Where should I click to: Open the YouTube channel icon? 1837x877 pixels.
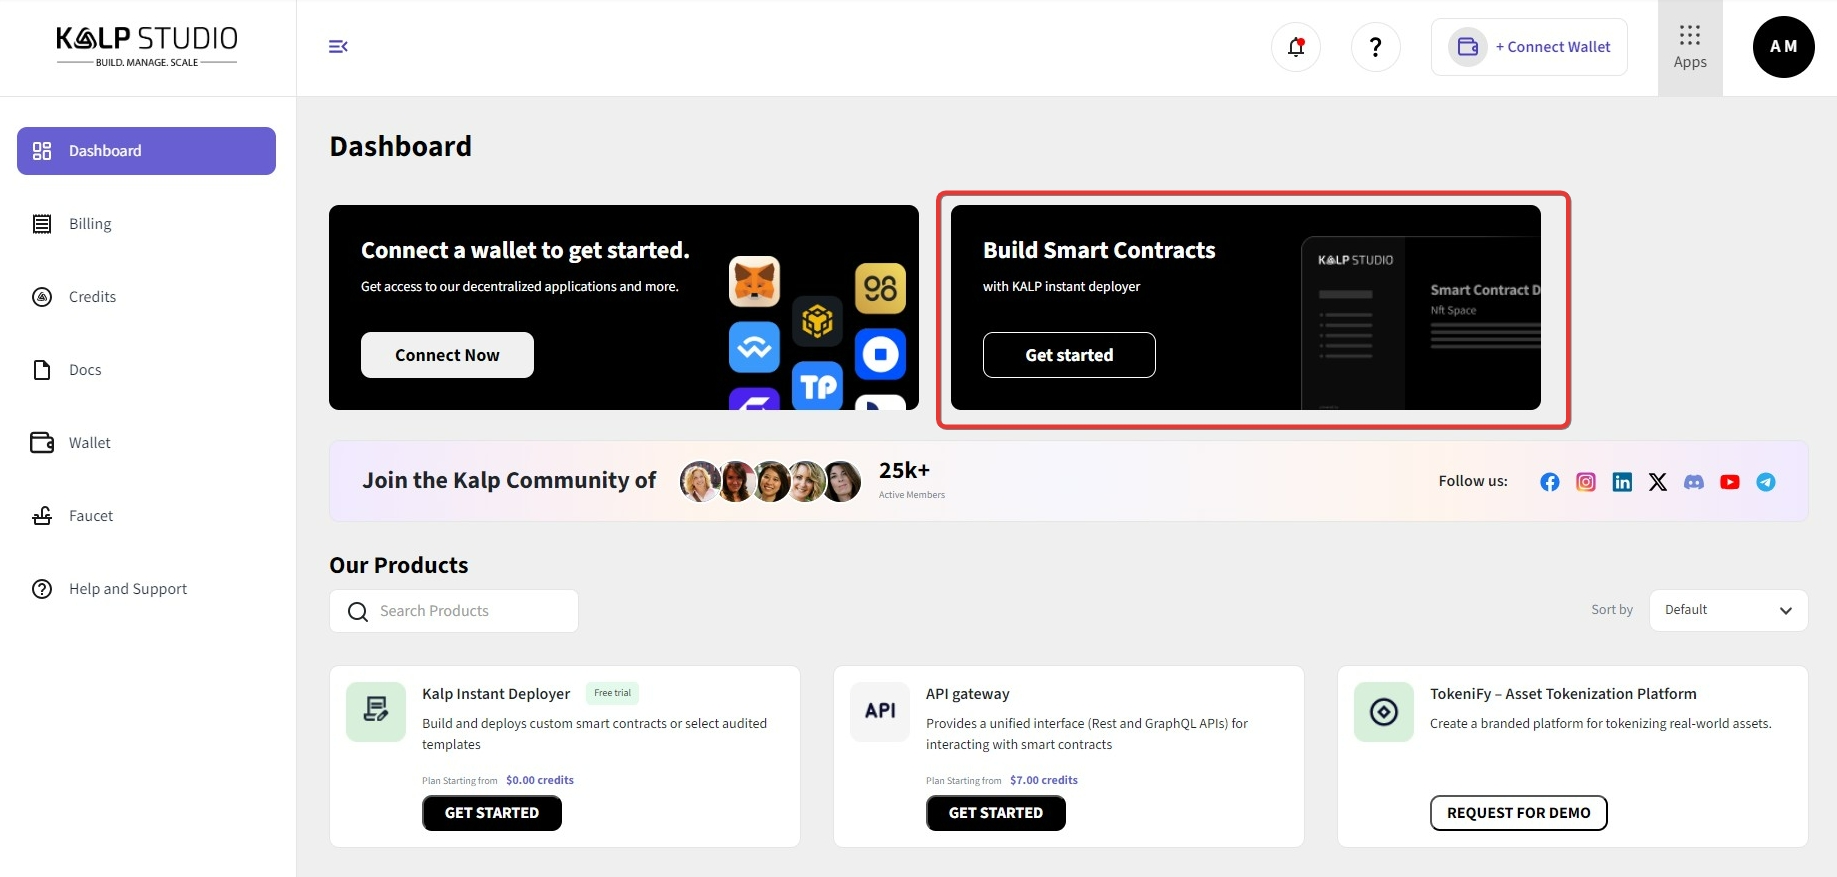(x=1729, y=482)
